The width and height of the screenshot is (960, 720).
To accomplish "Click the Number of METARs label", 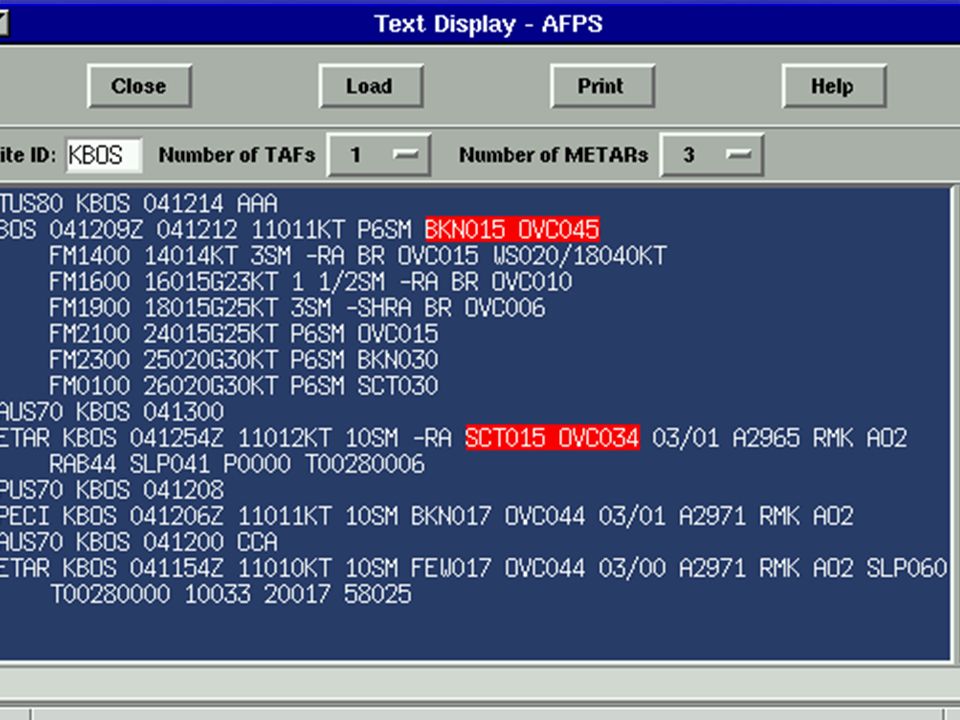I will [553, 155].
